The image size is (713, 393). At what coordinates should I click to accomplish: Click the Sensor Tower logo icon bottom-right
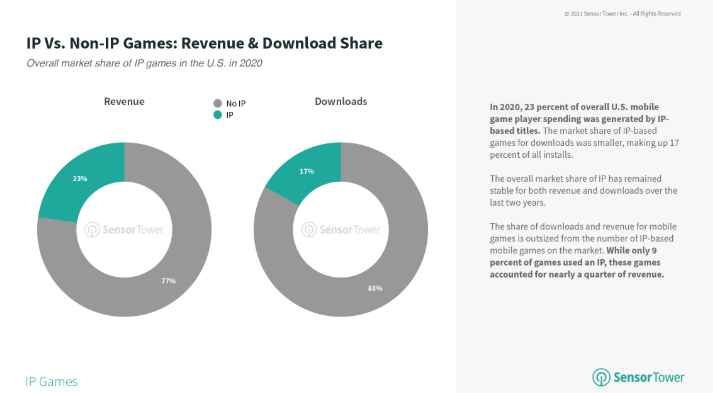(601, 377)
